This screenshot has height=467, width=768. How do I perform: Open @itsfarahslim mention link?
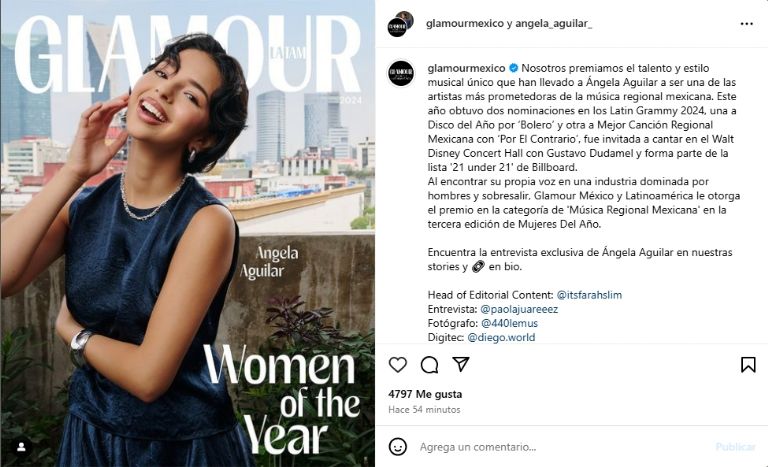(589, 295)
